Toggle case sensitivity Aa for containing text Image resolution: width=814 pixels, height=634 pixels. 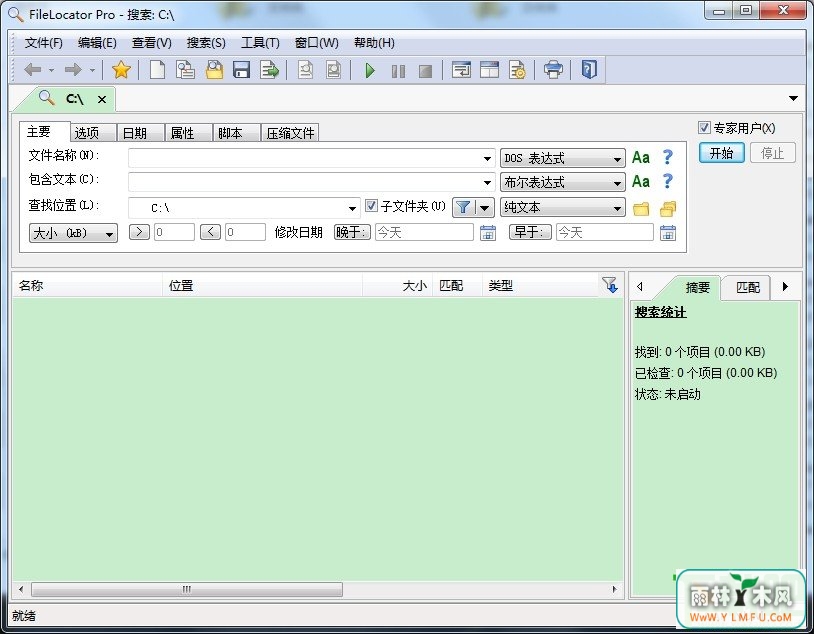pyautogui.click(x=641, y=181)
